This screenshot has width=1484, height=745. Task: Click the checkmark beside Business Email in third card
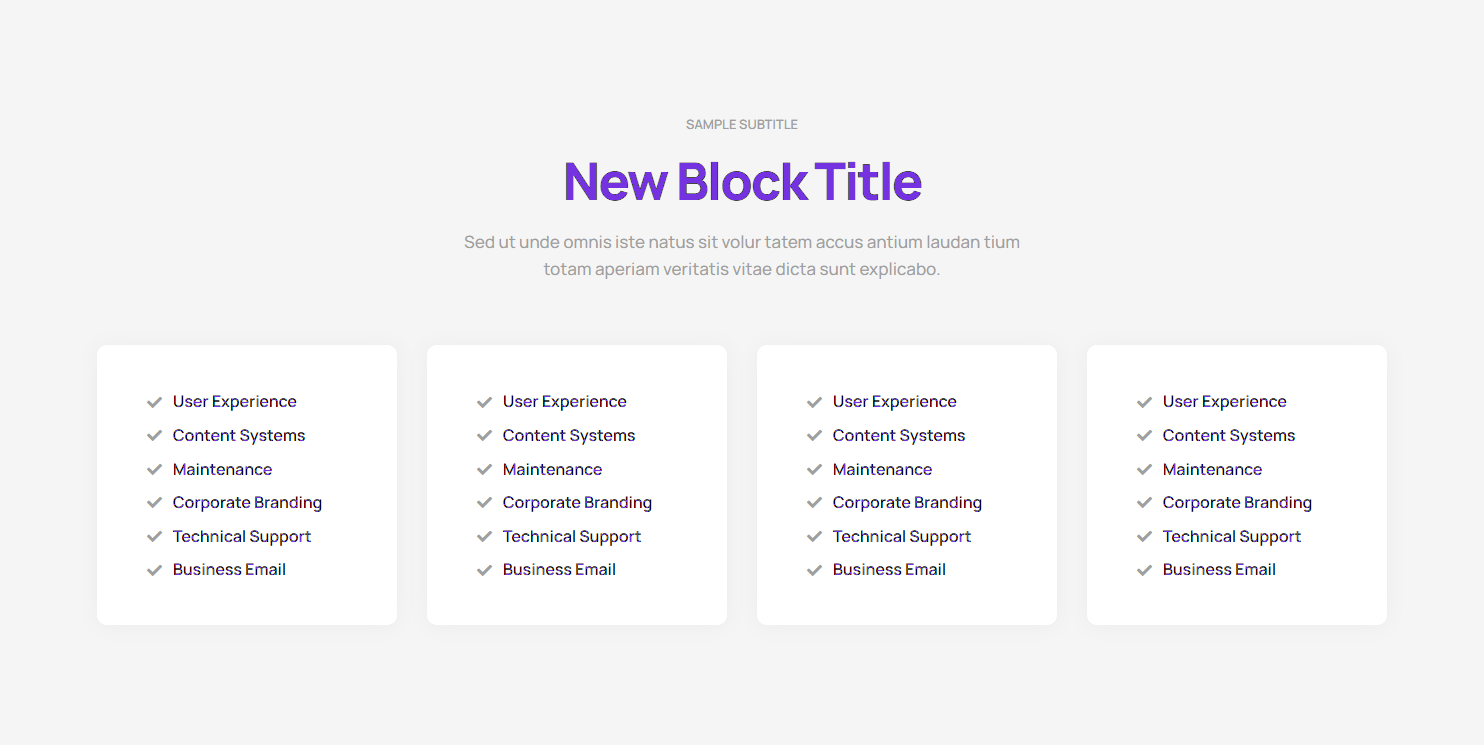coord(814,570)
